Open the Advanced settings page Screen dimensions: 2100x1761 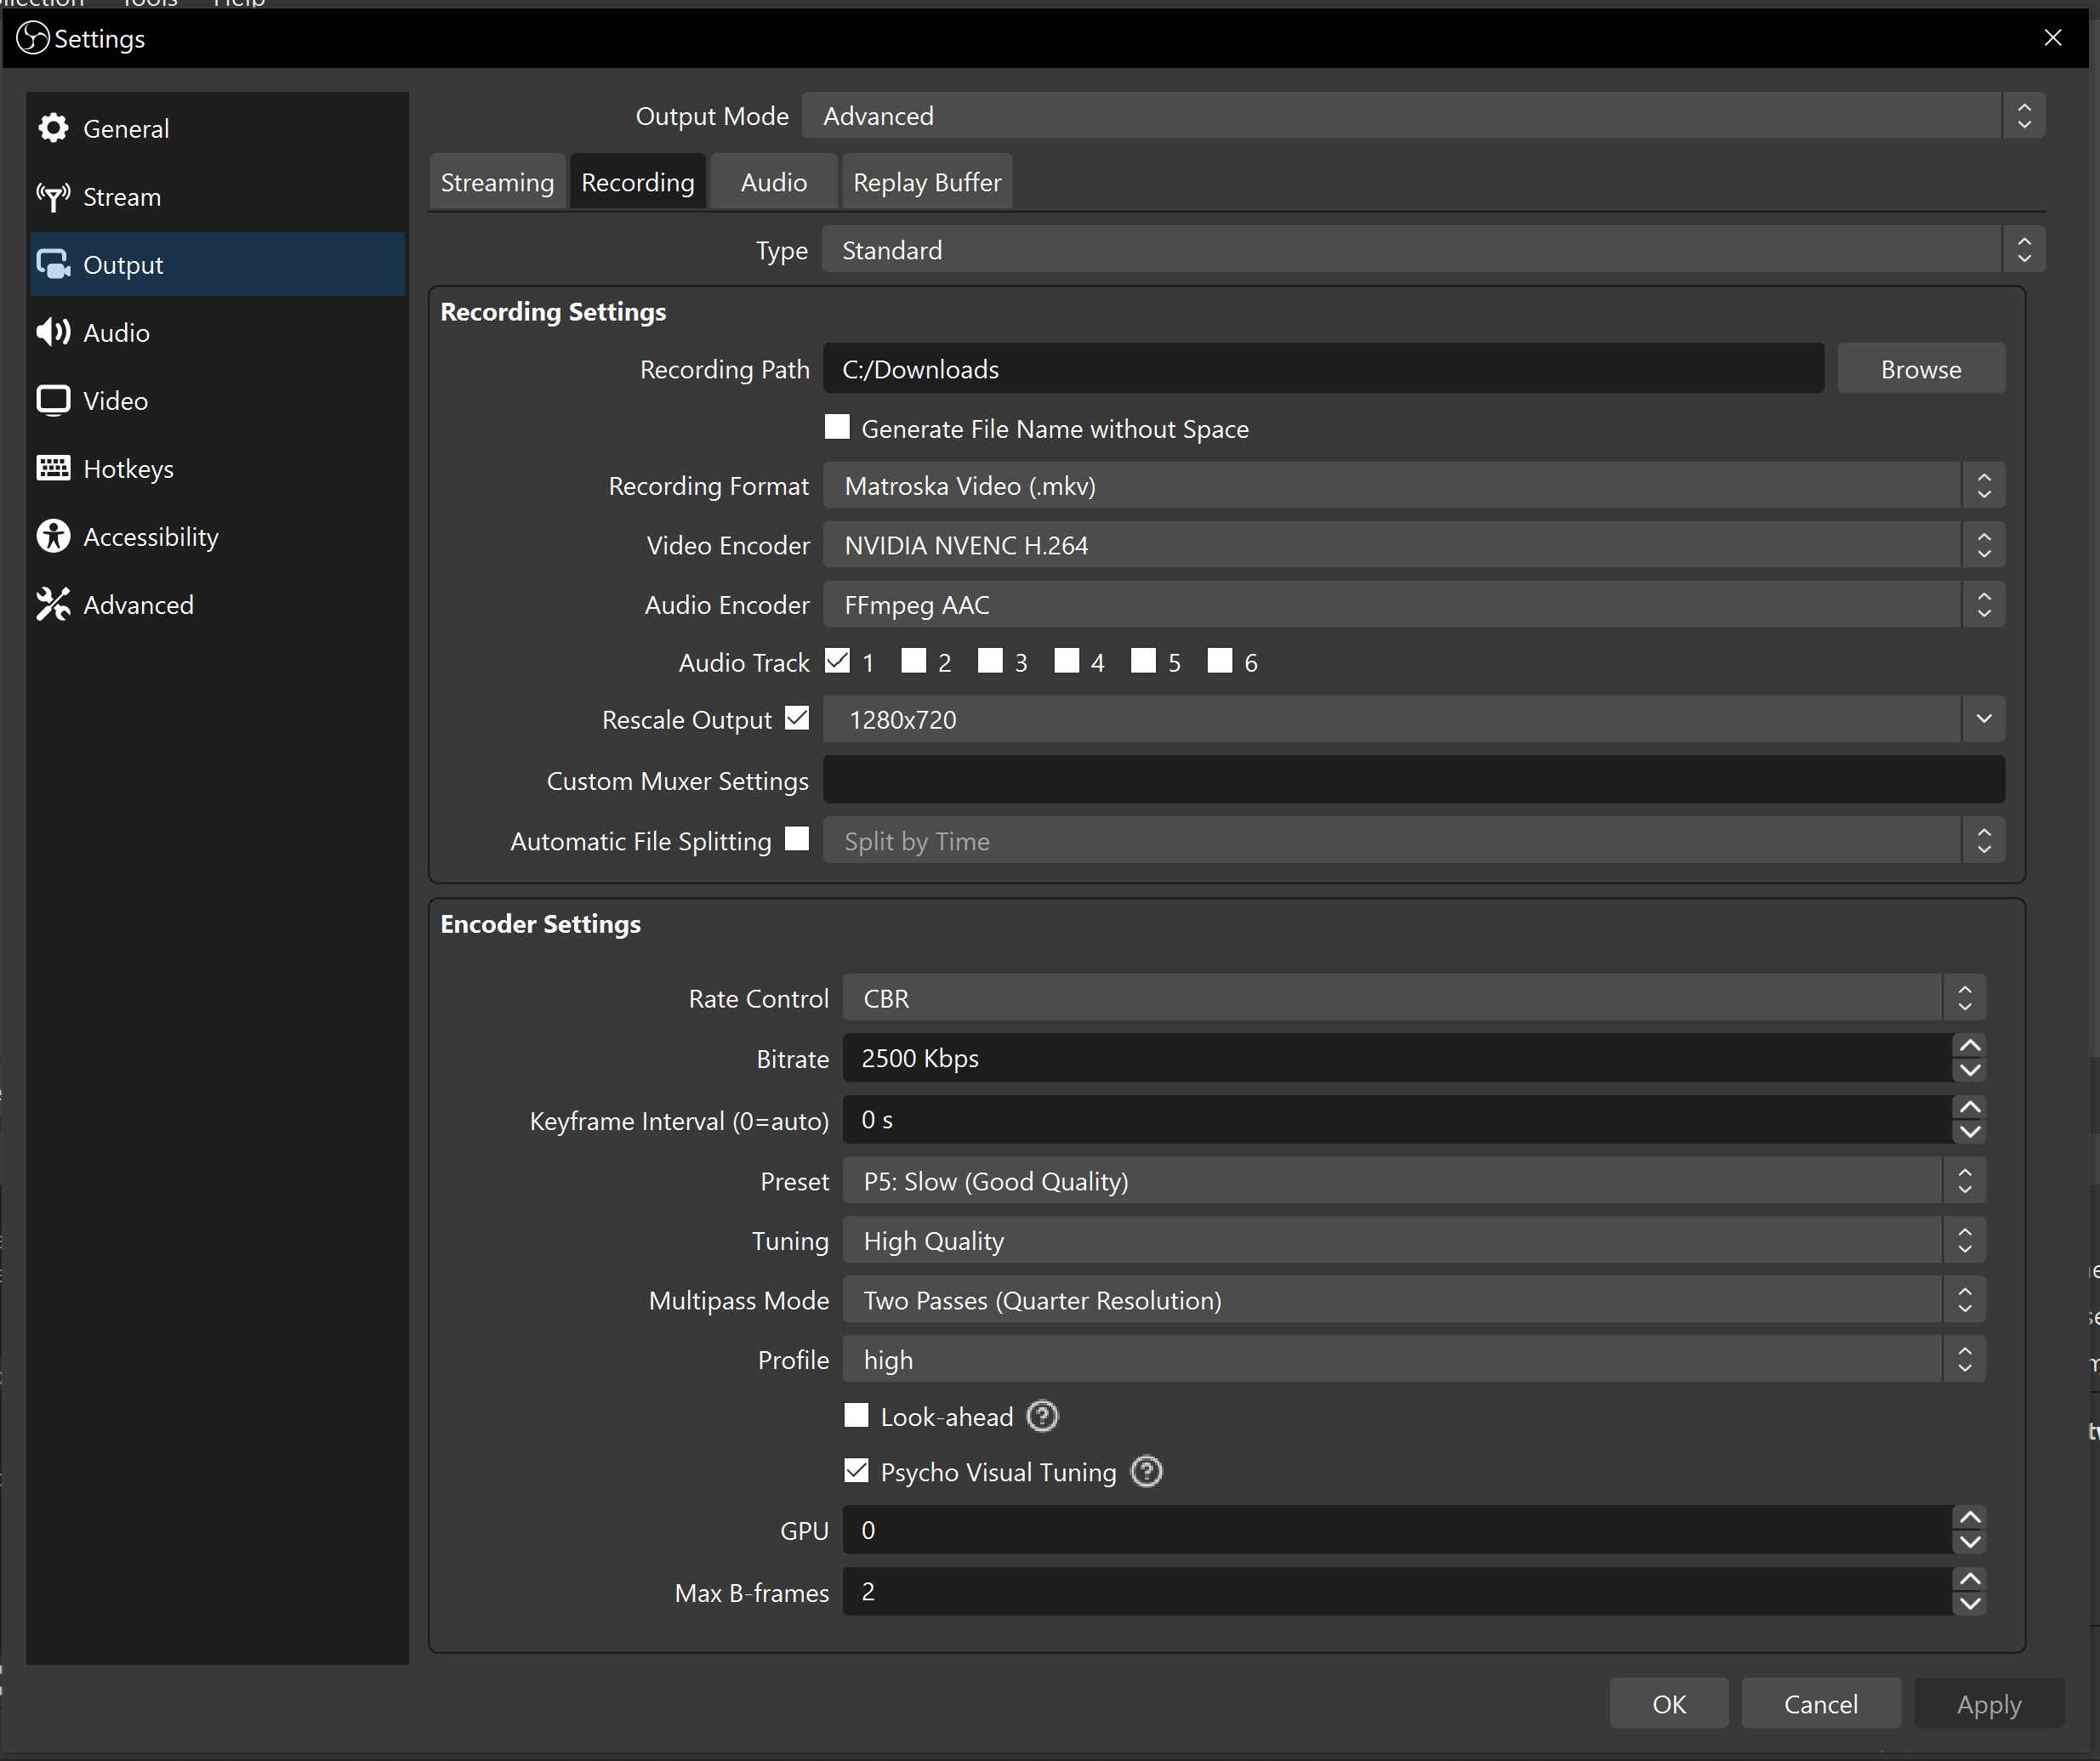click(217, 604)
